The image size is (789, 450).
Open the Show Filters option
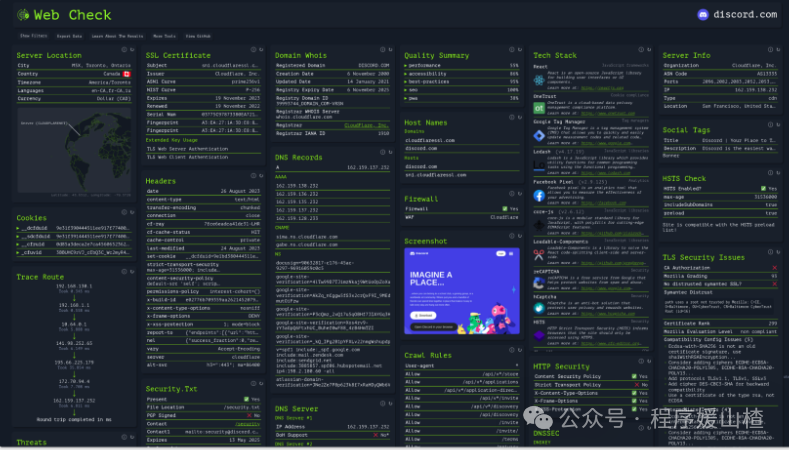pos(33,36)
